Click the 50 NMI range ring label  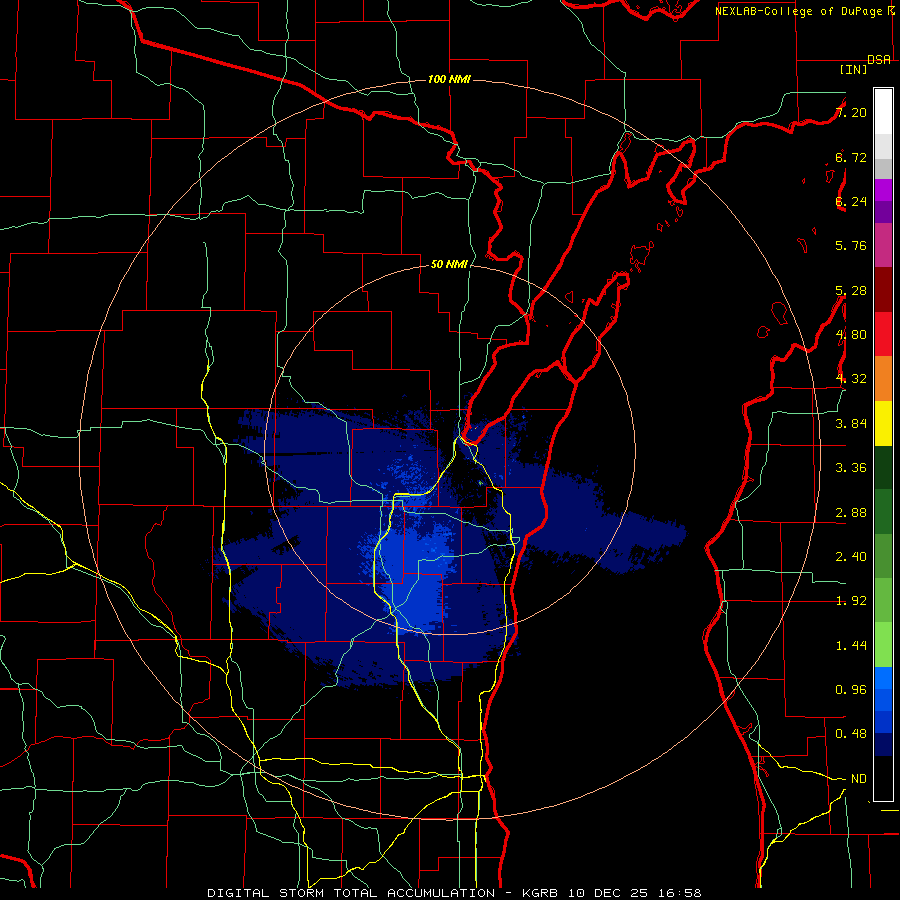coord(449,264)
